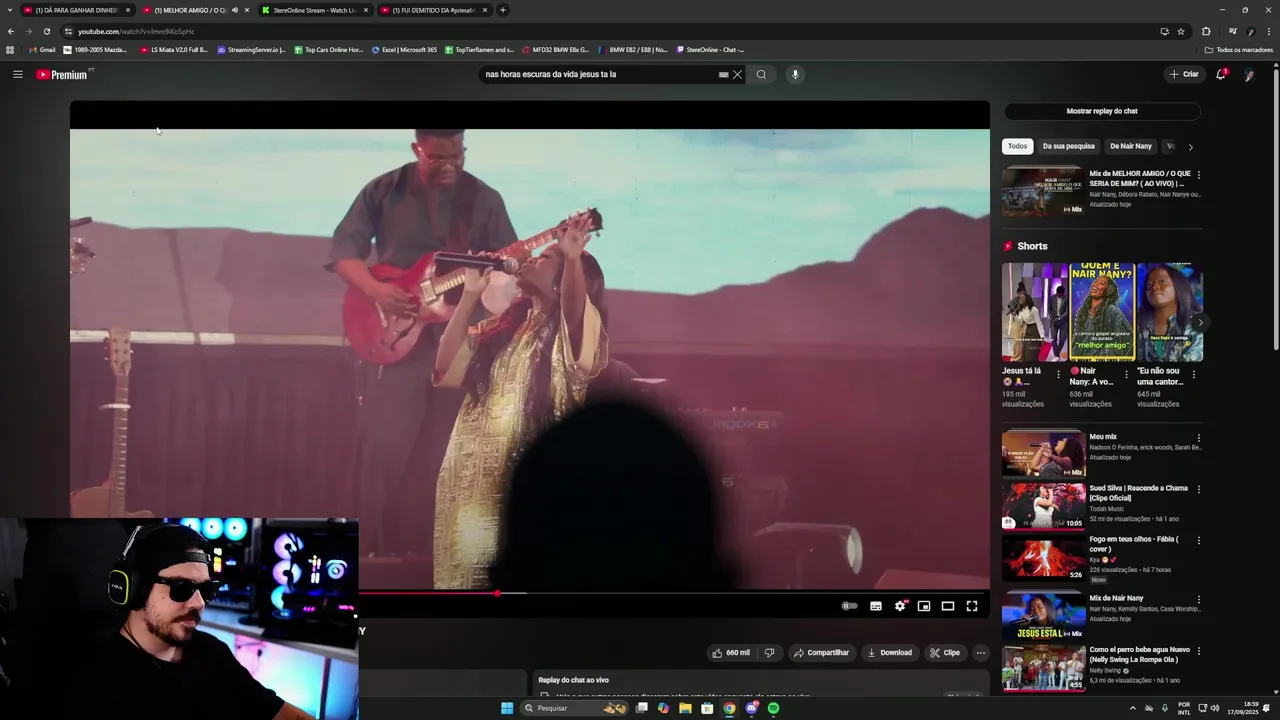Select the Da sua pesquisa chip
Image resolution: width=1280 pixels, height=720 pixels.
point(1069,146)
